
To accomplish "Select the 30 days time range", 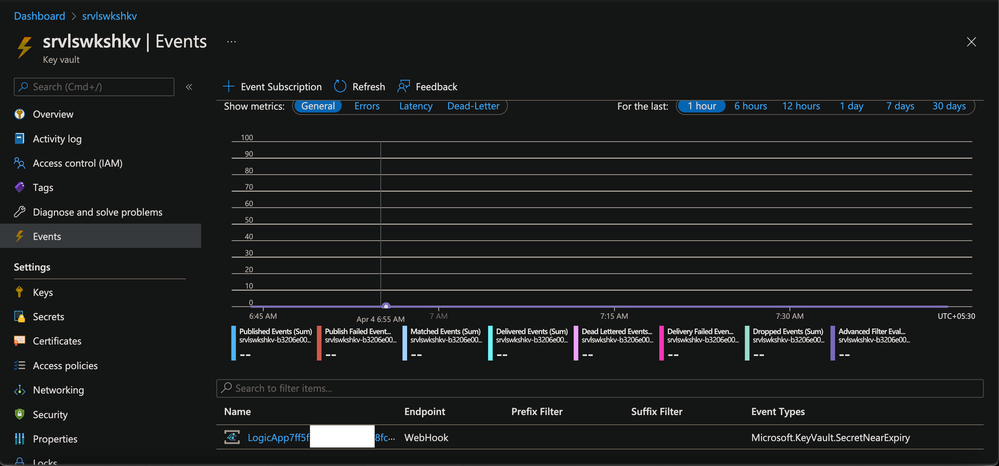I will pos(949,106).
